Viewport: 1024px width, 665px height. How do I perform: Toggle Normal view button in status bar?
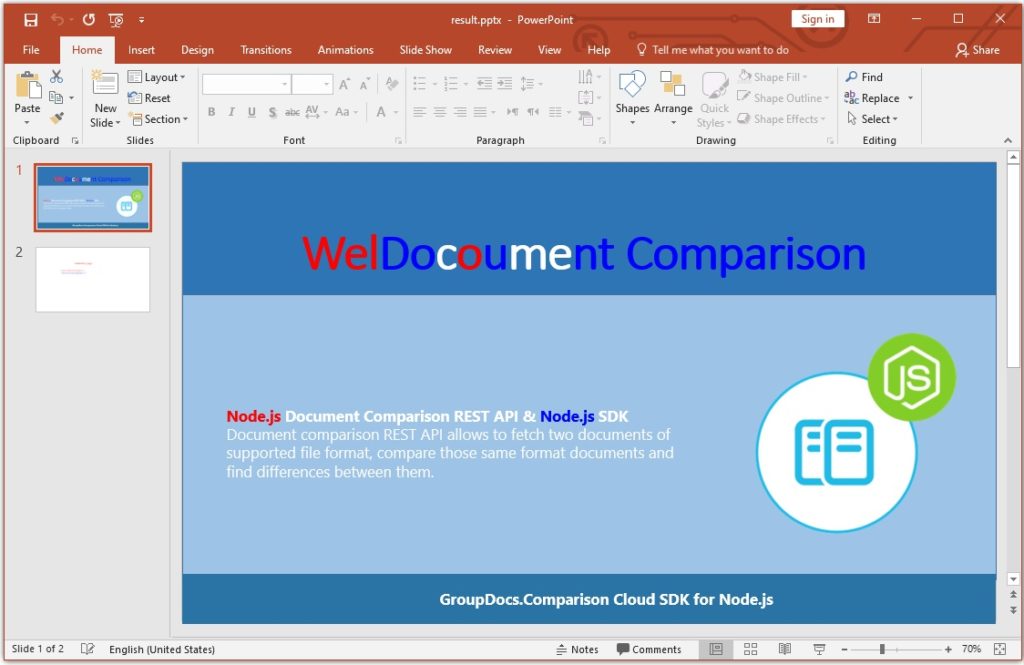coord(715,649)
